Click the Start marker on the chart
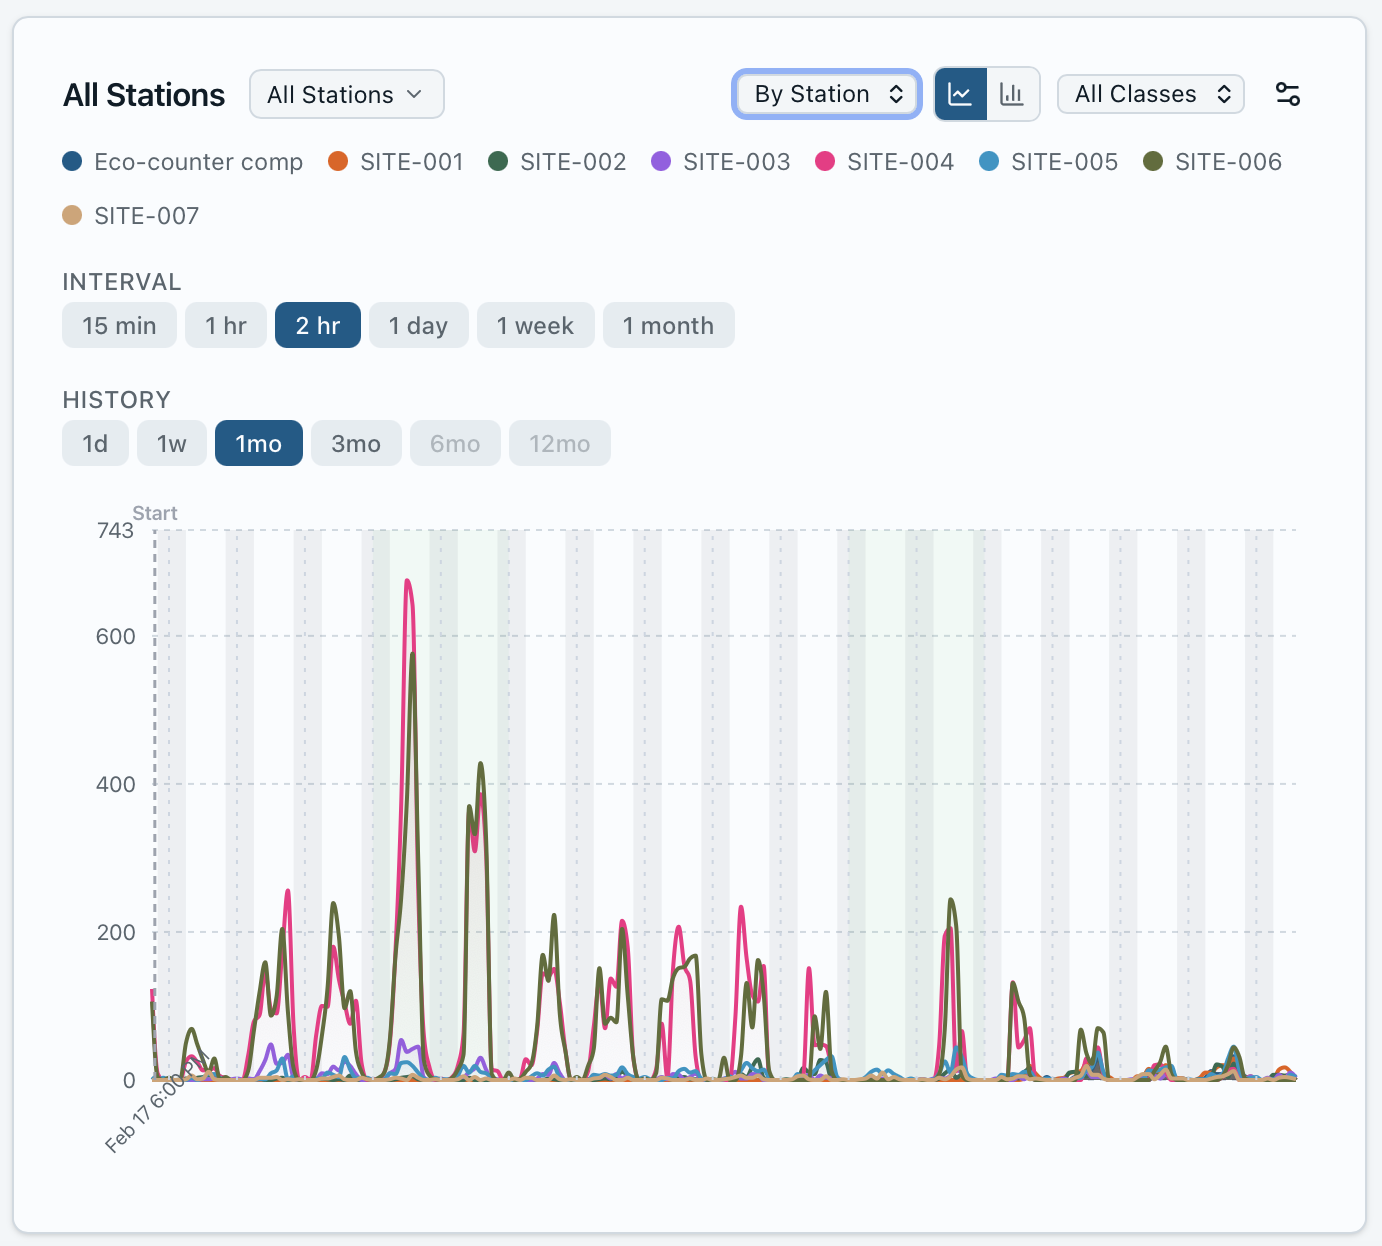The image size is (1382, 1246). (x=156, y=513)
